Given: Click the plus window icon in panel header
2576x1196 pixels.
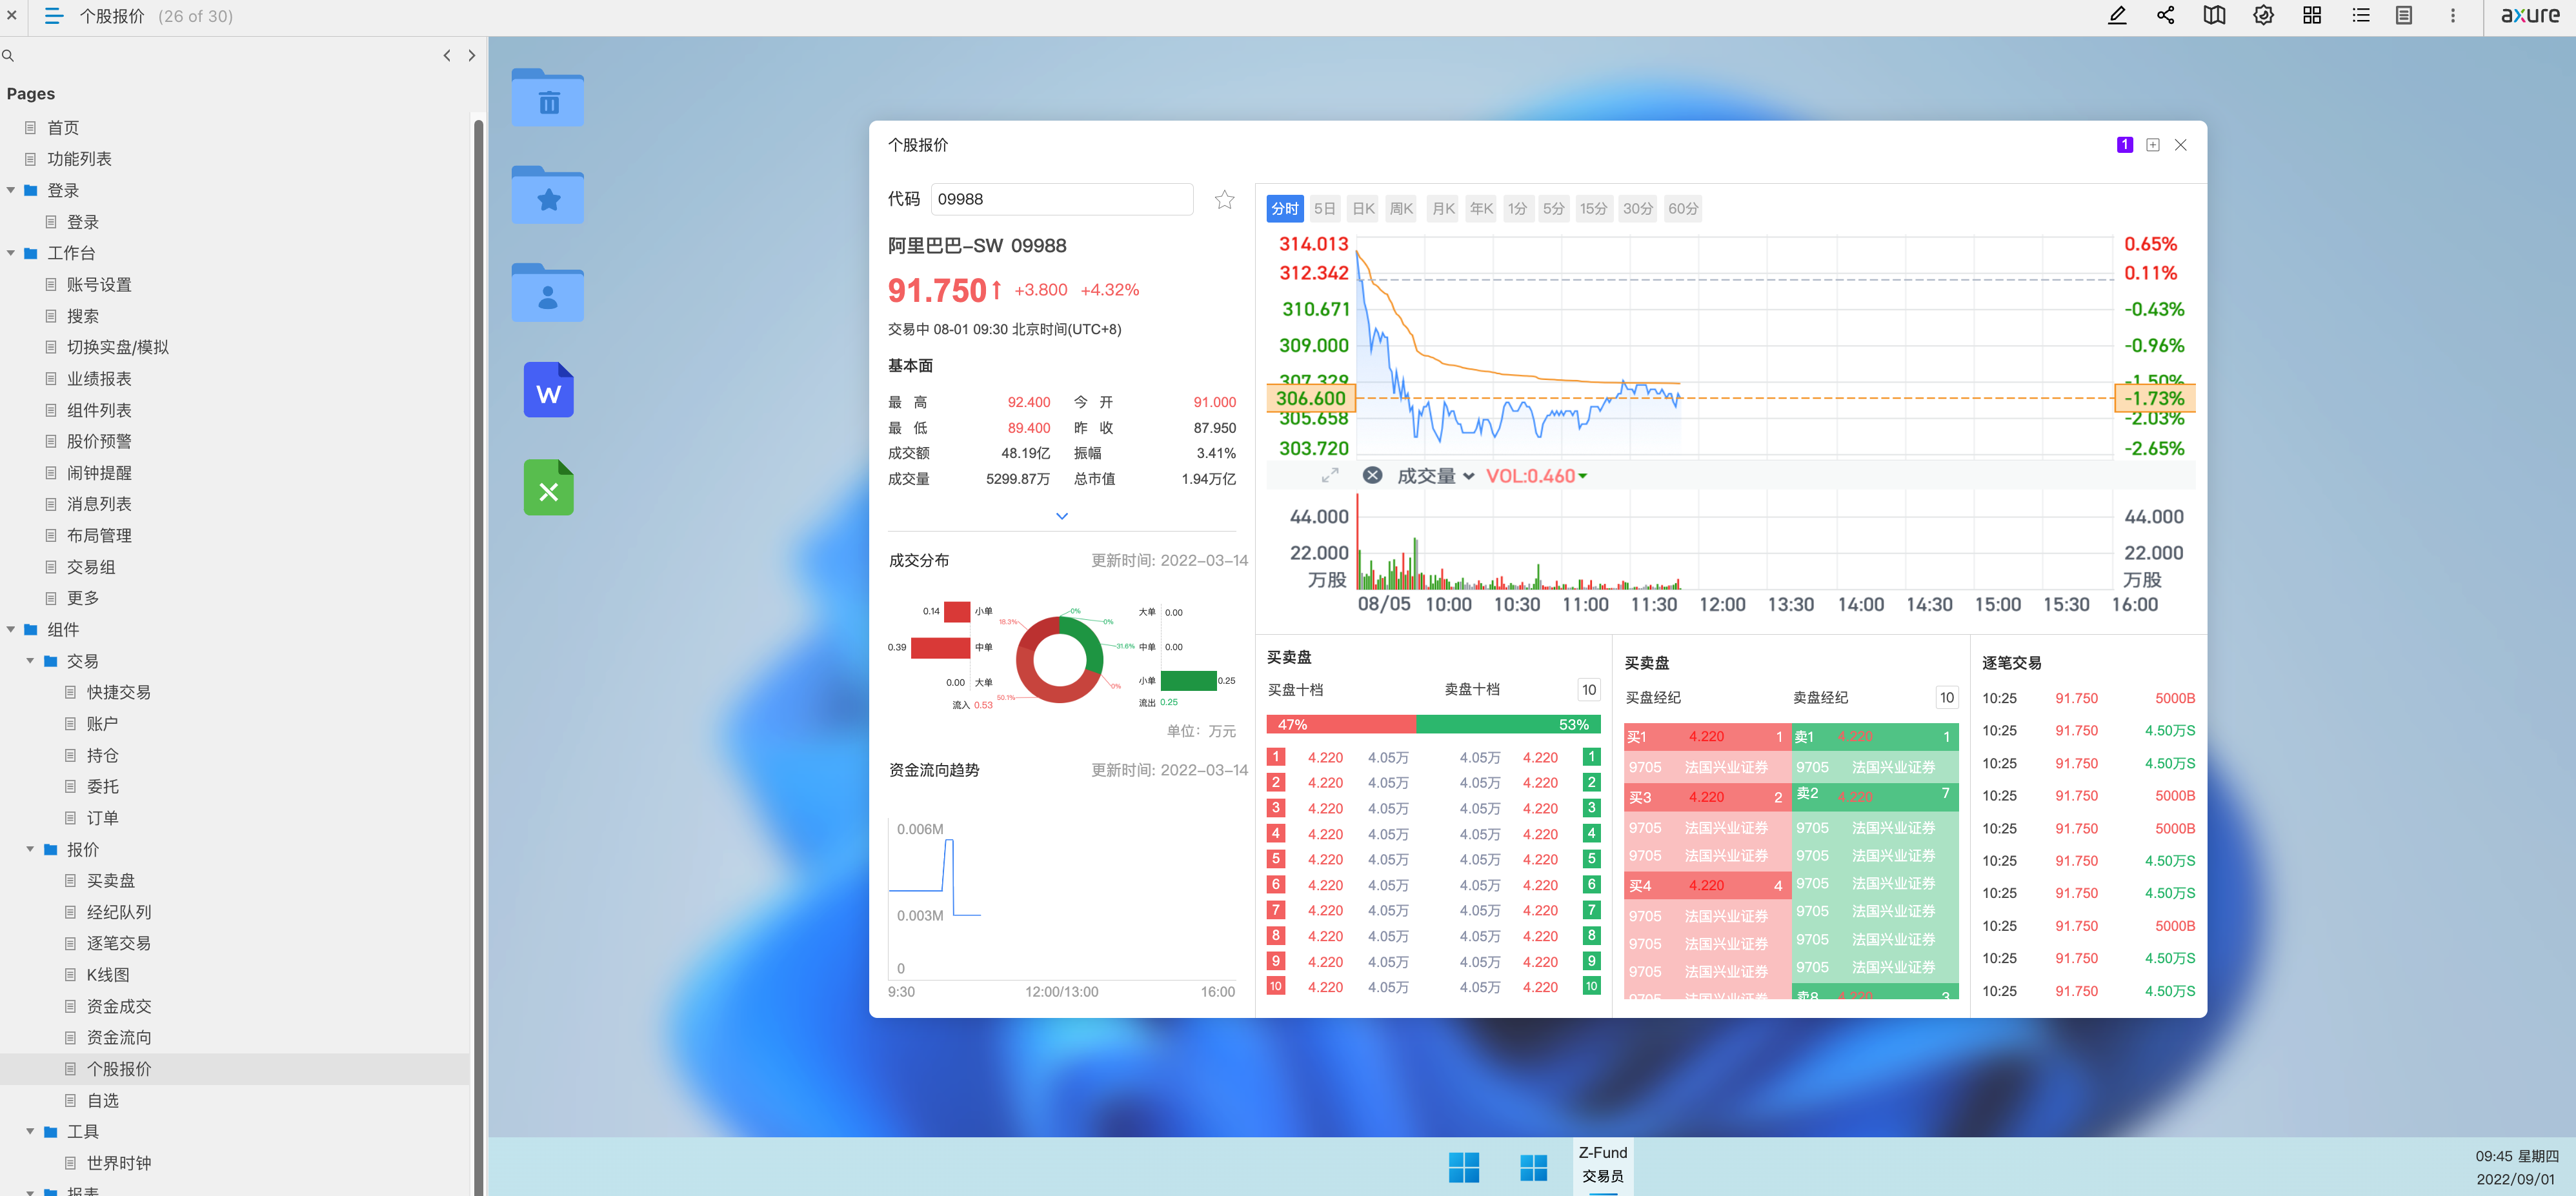Looking at the screenshot, I should tap(2152, 145).
